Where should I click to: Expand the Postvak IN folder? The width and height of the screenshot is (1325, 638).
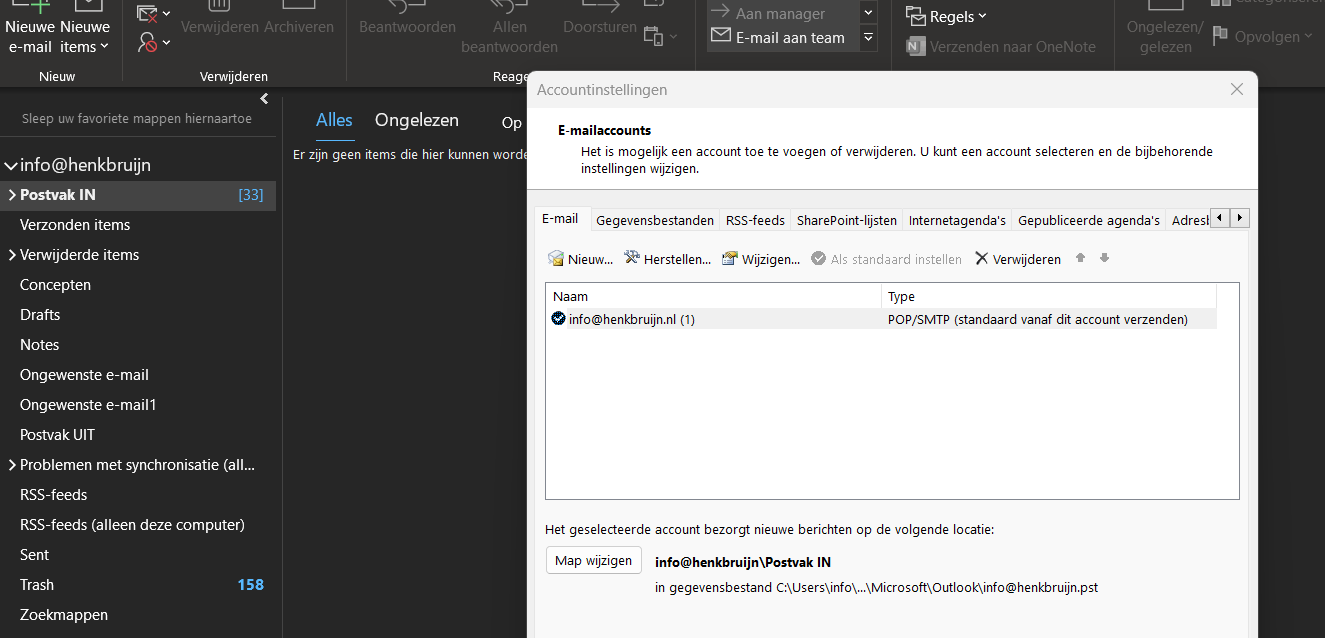coord(12,195)
